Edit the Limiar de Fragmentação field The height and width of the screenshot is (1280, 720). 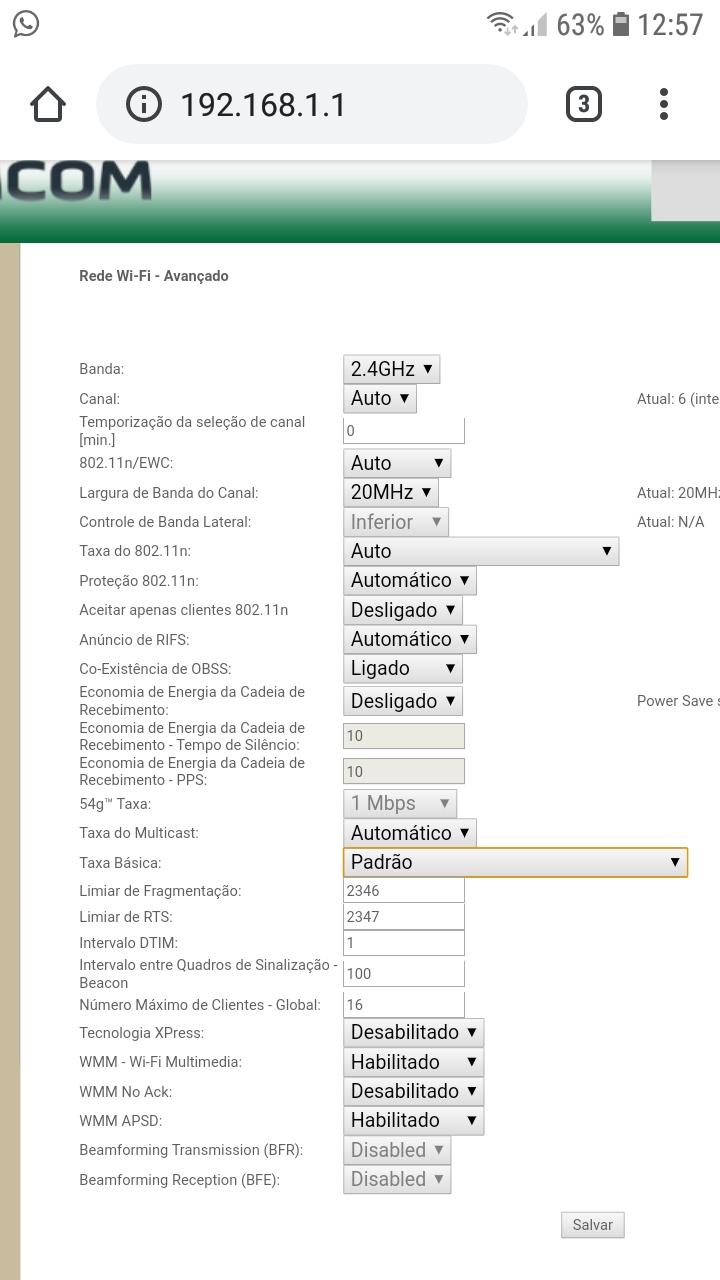click(404, 890)
